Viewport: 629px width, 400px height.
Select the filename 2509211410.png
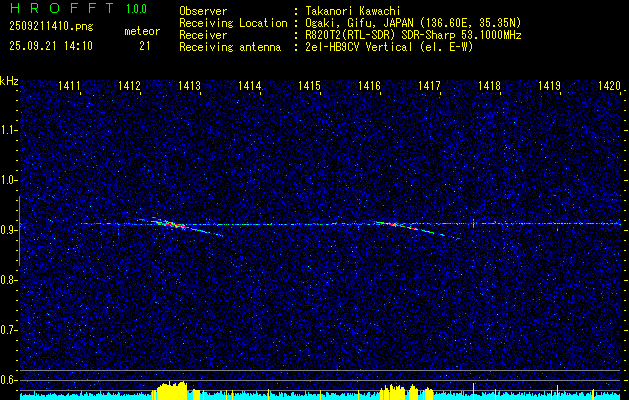tap(51, 27)
